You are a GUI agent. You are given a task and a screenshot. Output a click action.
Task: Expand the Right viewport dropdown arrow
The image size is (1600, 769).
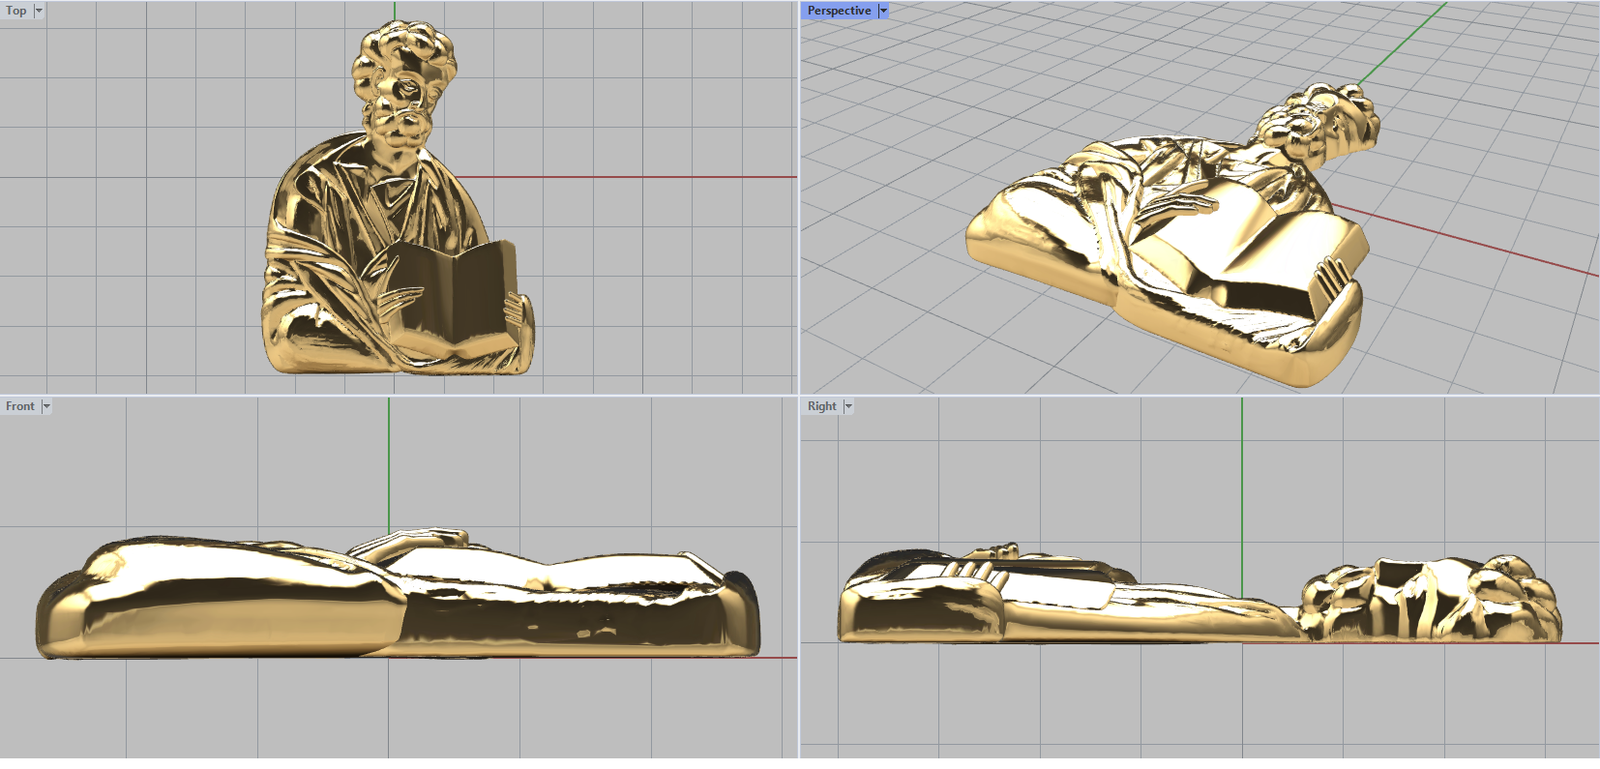tap(848, 406)
